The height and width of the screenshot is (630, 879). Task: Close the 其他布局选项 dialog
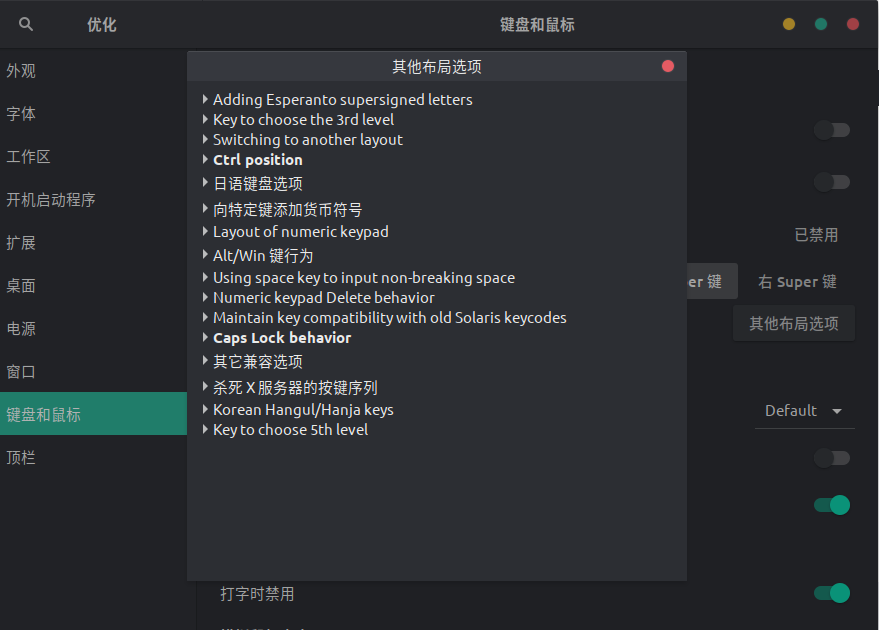tap(666, 64)
